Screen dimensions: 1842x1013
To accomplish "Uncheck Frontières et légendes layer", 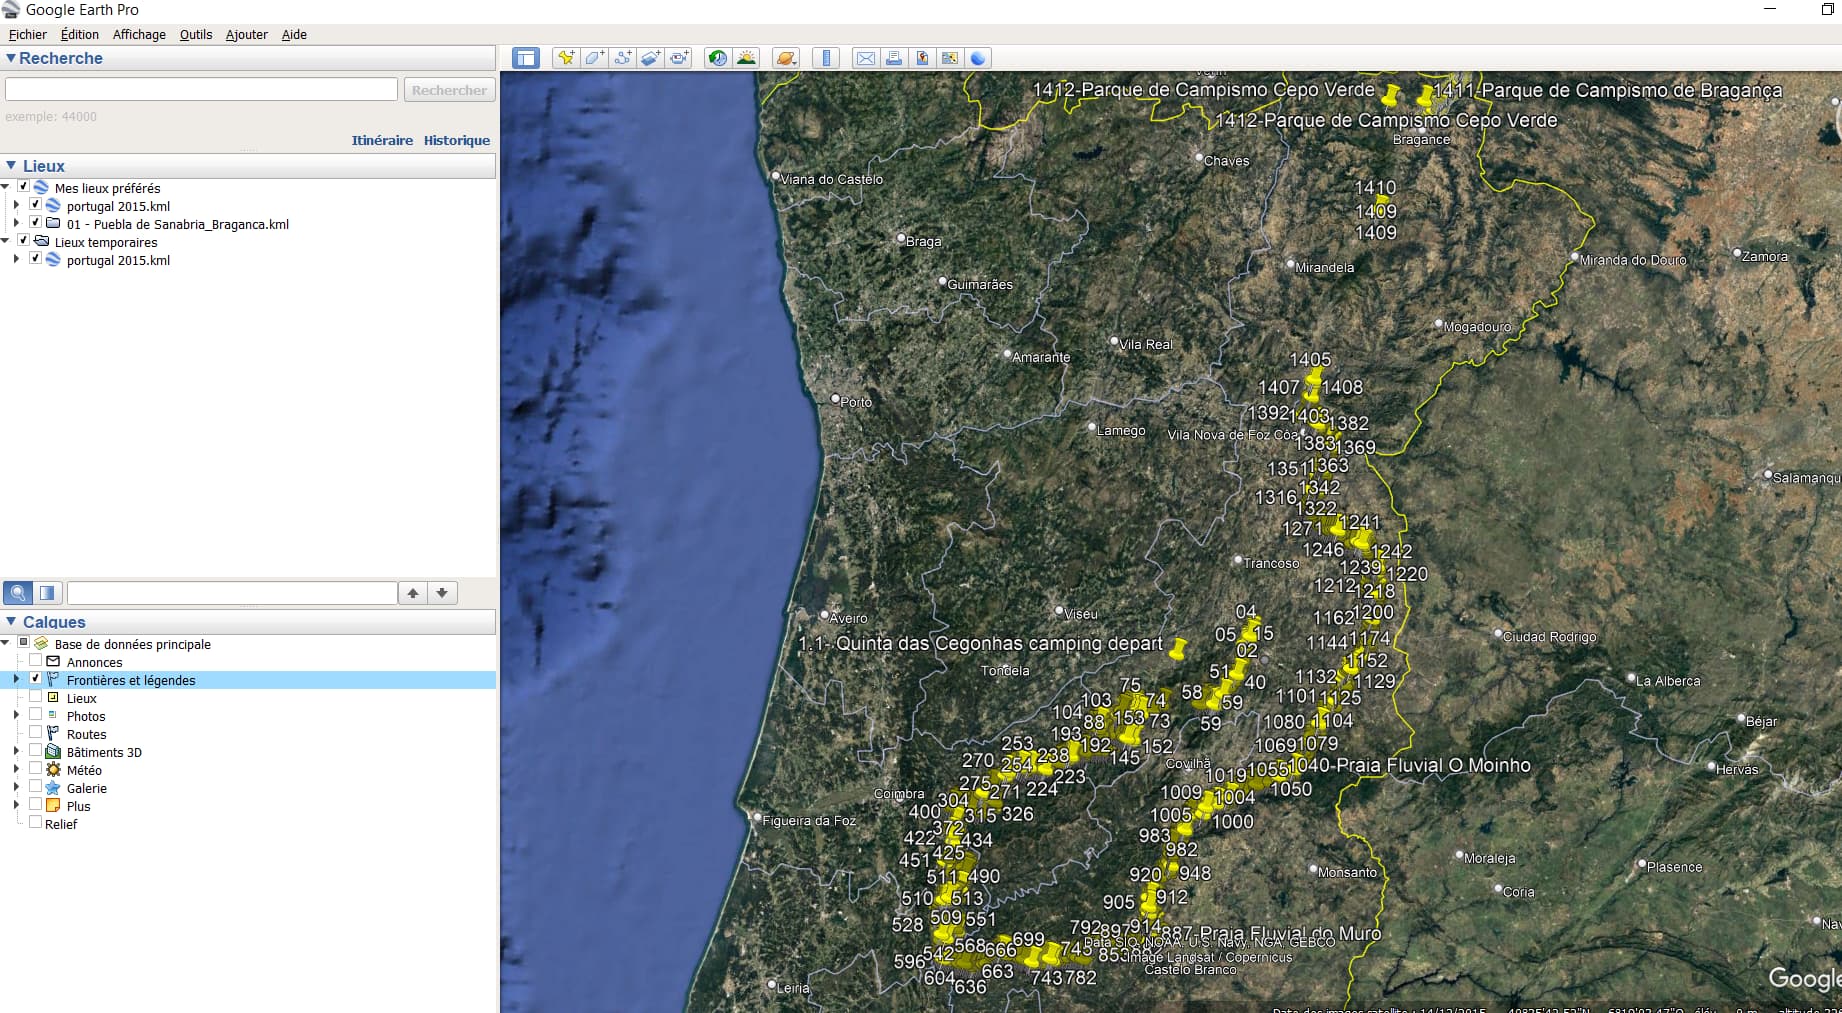I will 35,679.
